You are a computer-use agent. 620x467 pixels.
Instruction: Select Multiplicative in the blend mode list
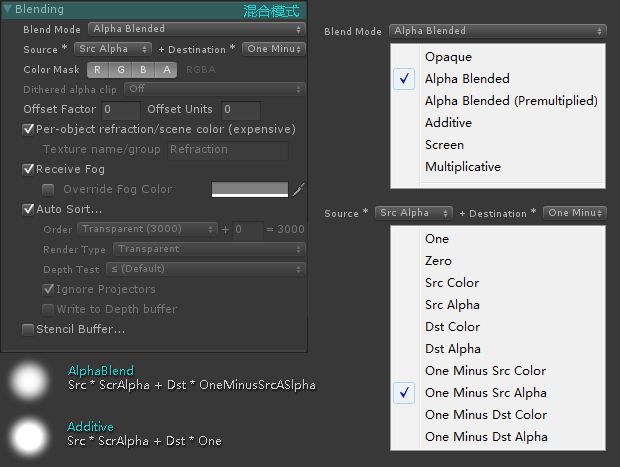(x=463, y=167)
